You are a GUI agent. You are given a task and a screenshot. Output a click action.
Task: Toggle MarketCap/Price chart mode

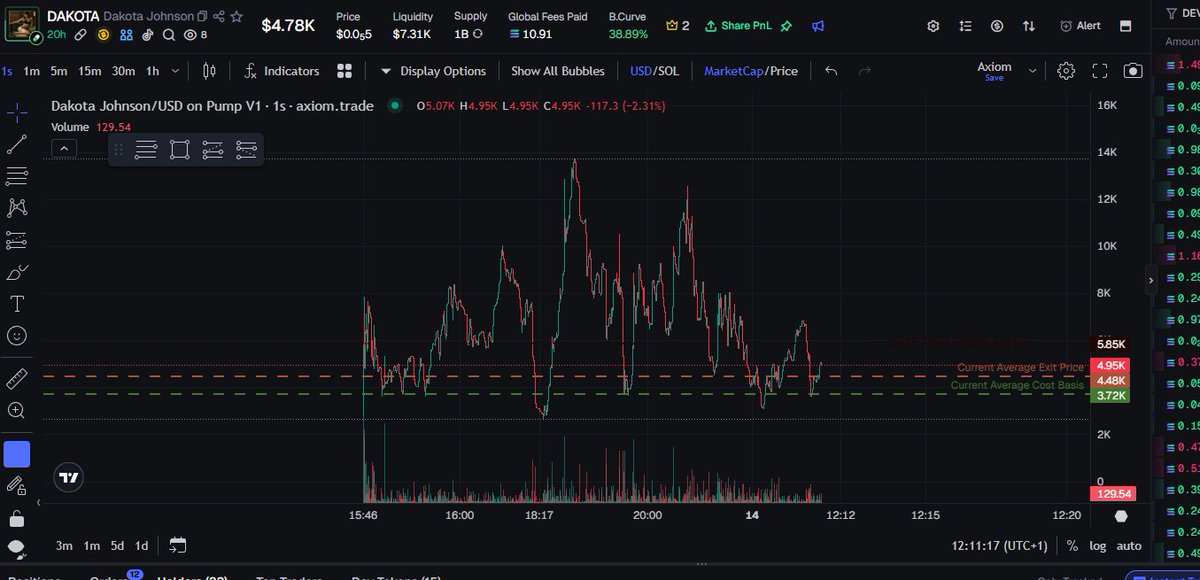click(x=751, y=71)
